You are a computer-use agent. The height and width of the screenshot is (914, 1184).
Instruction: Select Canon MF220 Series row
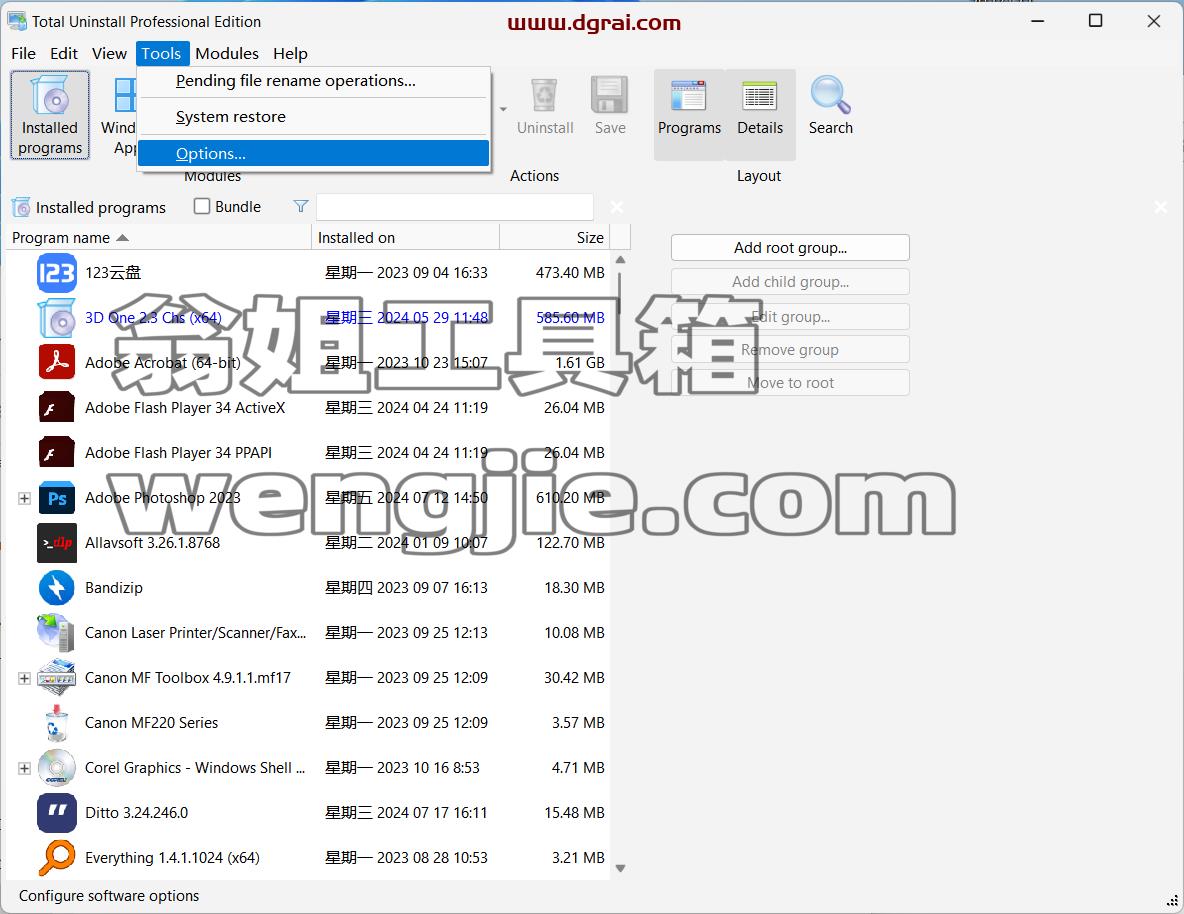pos(308,723)
